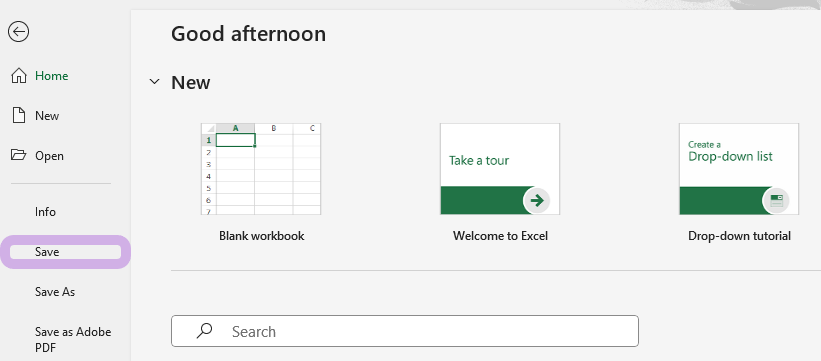
Task: Click the magnifying glass search icon
Action: point(204,331)
